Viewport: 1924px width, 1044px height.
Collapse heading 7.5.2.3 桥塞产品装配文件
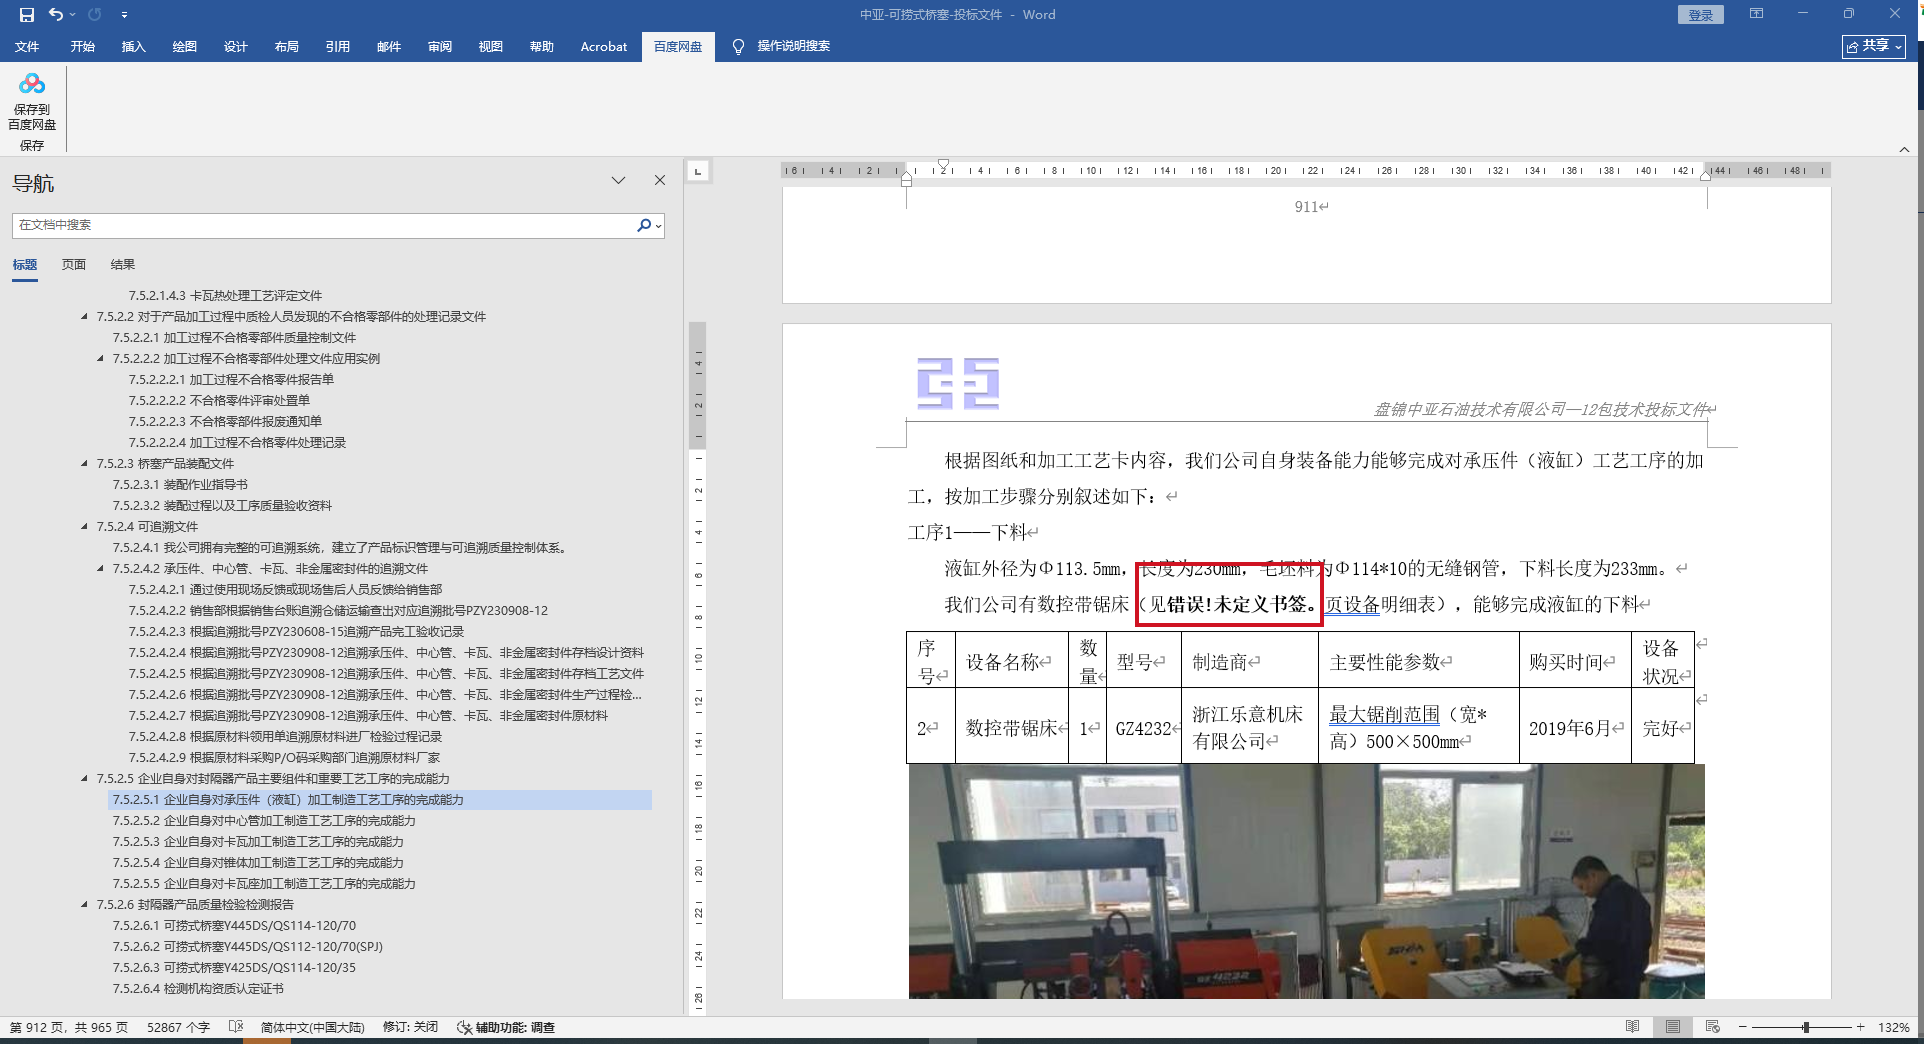click(x=84, y=464)
